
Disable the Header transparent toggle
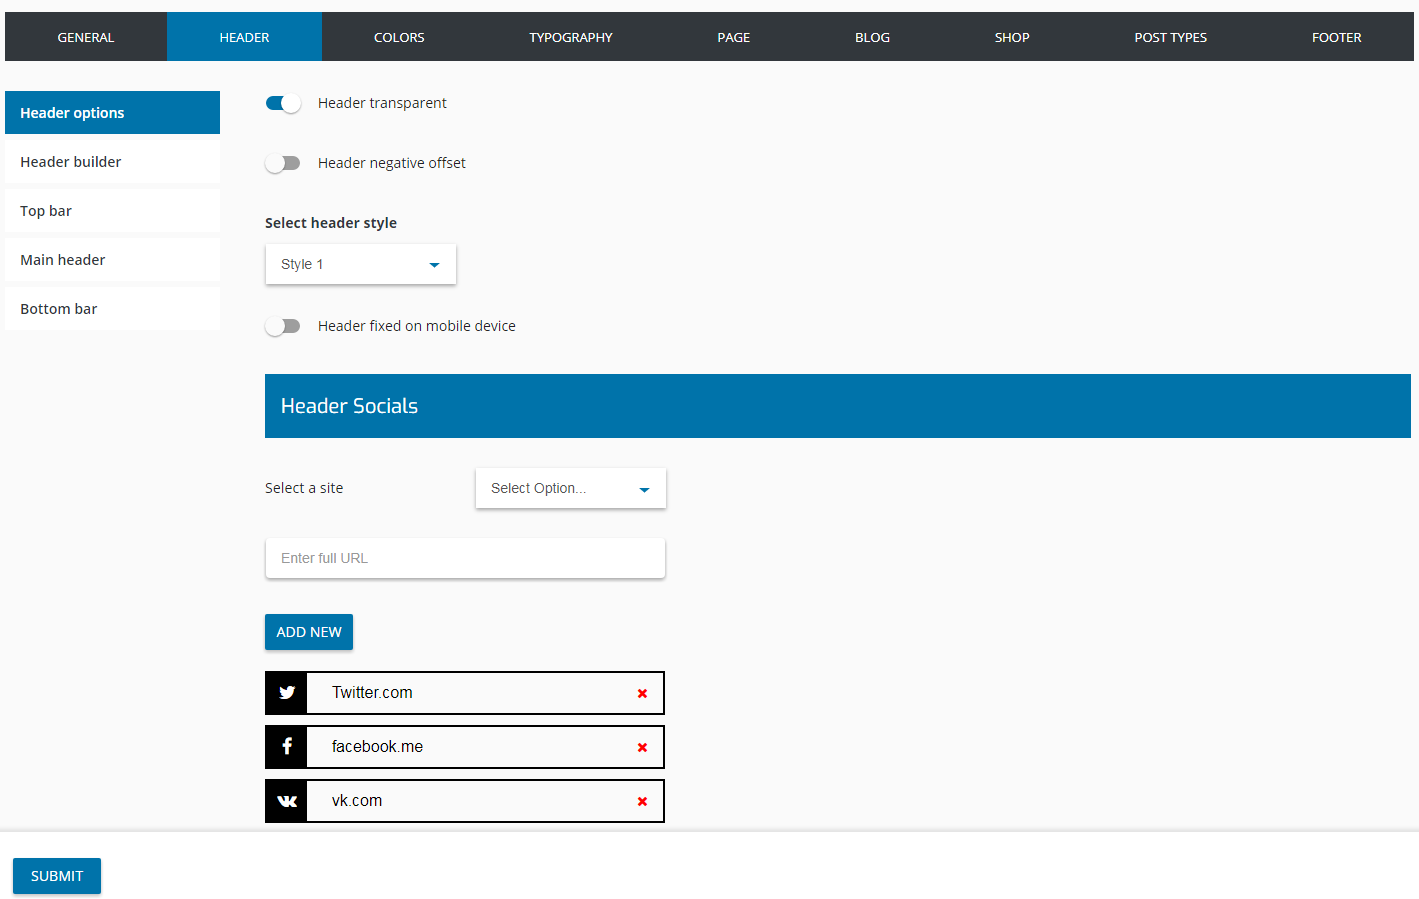(x=283, y=103)
